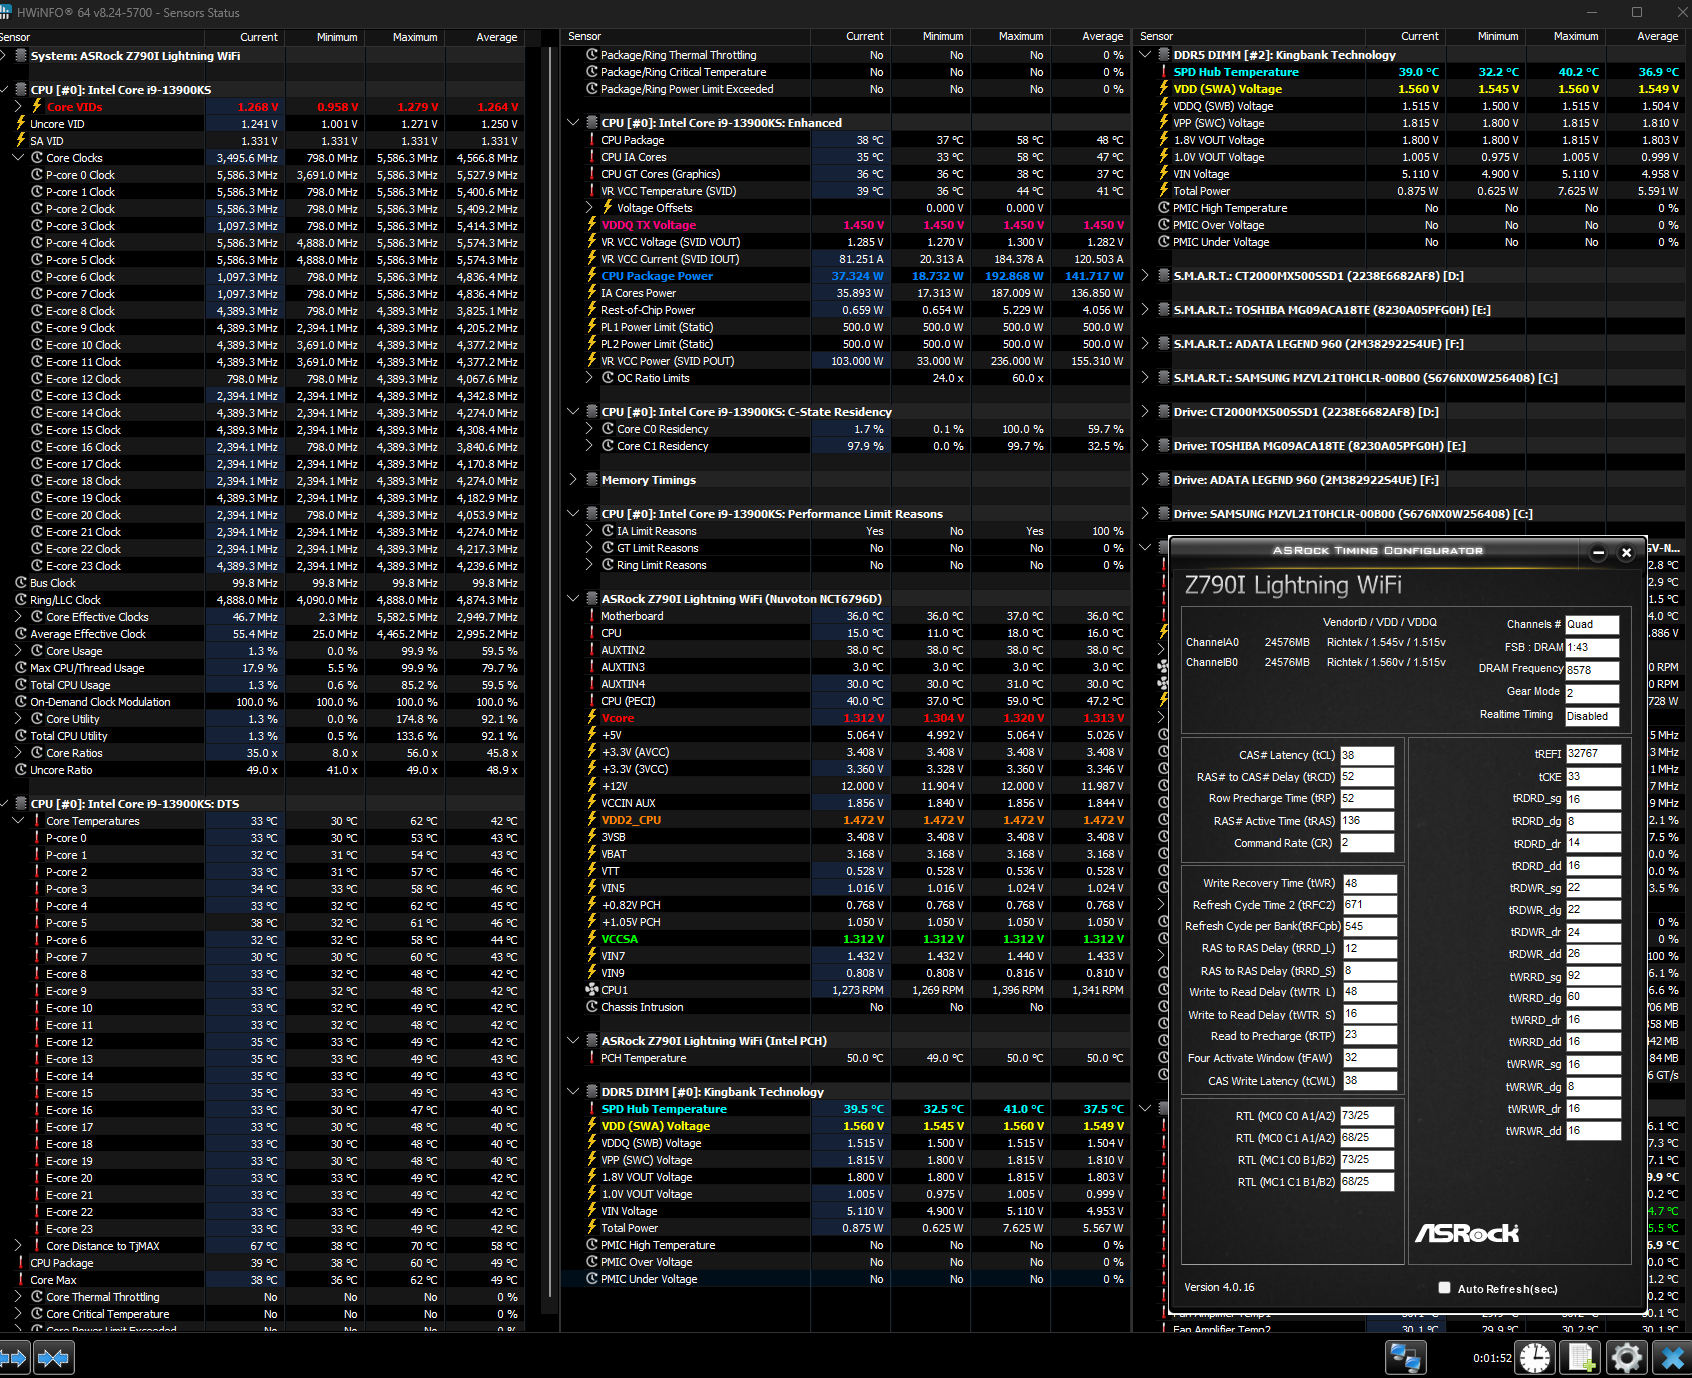Expand IA Limit Reasons
1692x1378 pixels.
click(x=590, y=531)
